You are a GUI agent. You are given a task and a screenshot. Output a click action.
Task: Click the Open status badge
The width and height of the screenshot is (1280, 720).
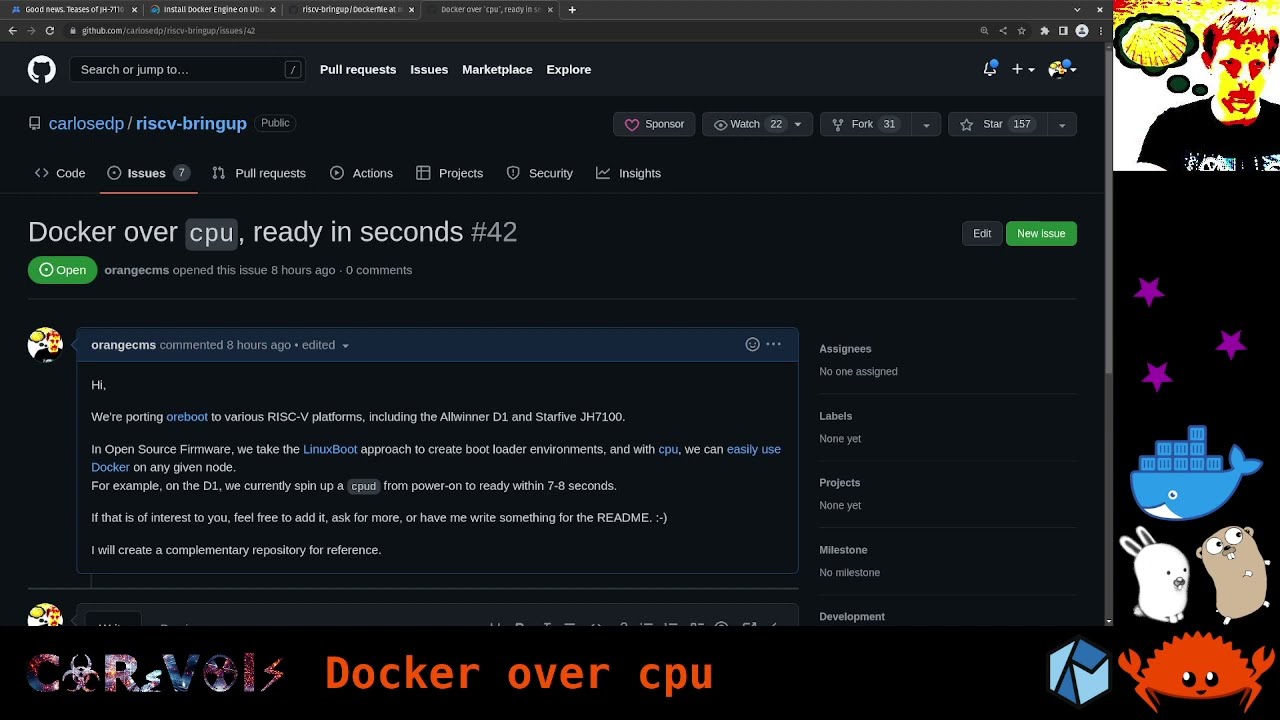click(62, 270)
